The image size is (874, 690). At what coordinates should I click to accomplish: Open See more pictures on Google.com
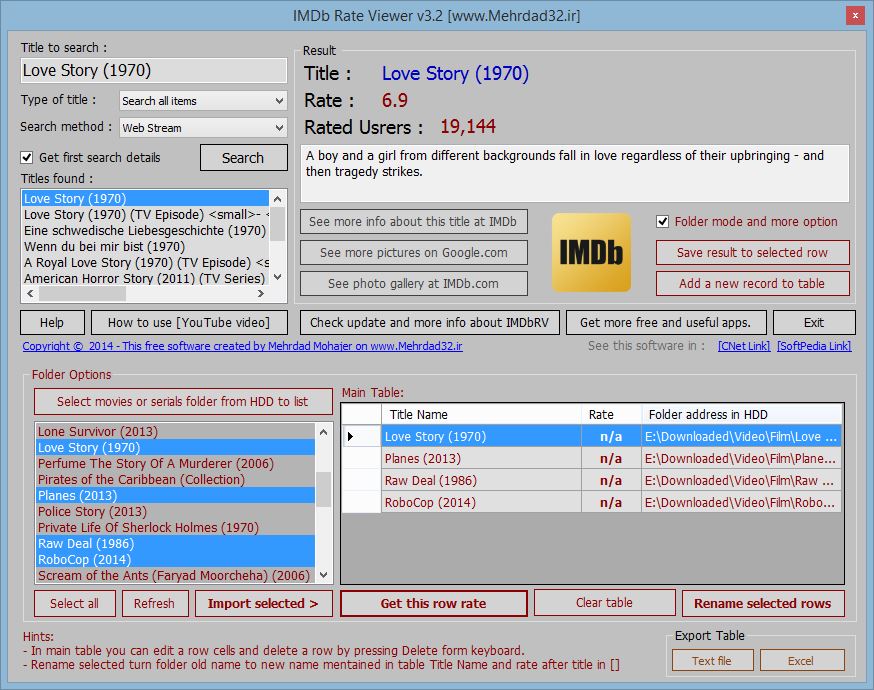(414, 252)
